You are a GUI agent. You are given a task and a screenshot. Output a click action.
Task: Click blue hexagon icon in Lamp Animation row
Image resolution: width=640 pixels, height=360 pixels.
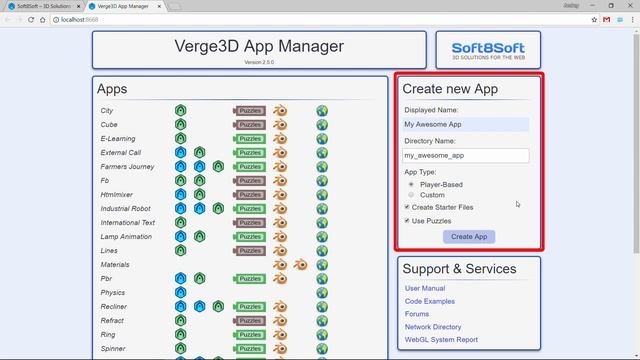pos(180,236)
